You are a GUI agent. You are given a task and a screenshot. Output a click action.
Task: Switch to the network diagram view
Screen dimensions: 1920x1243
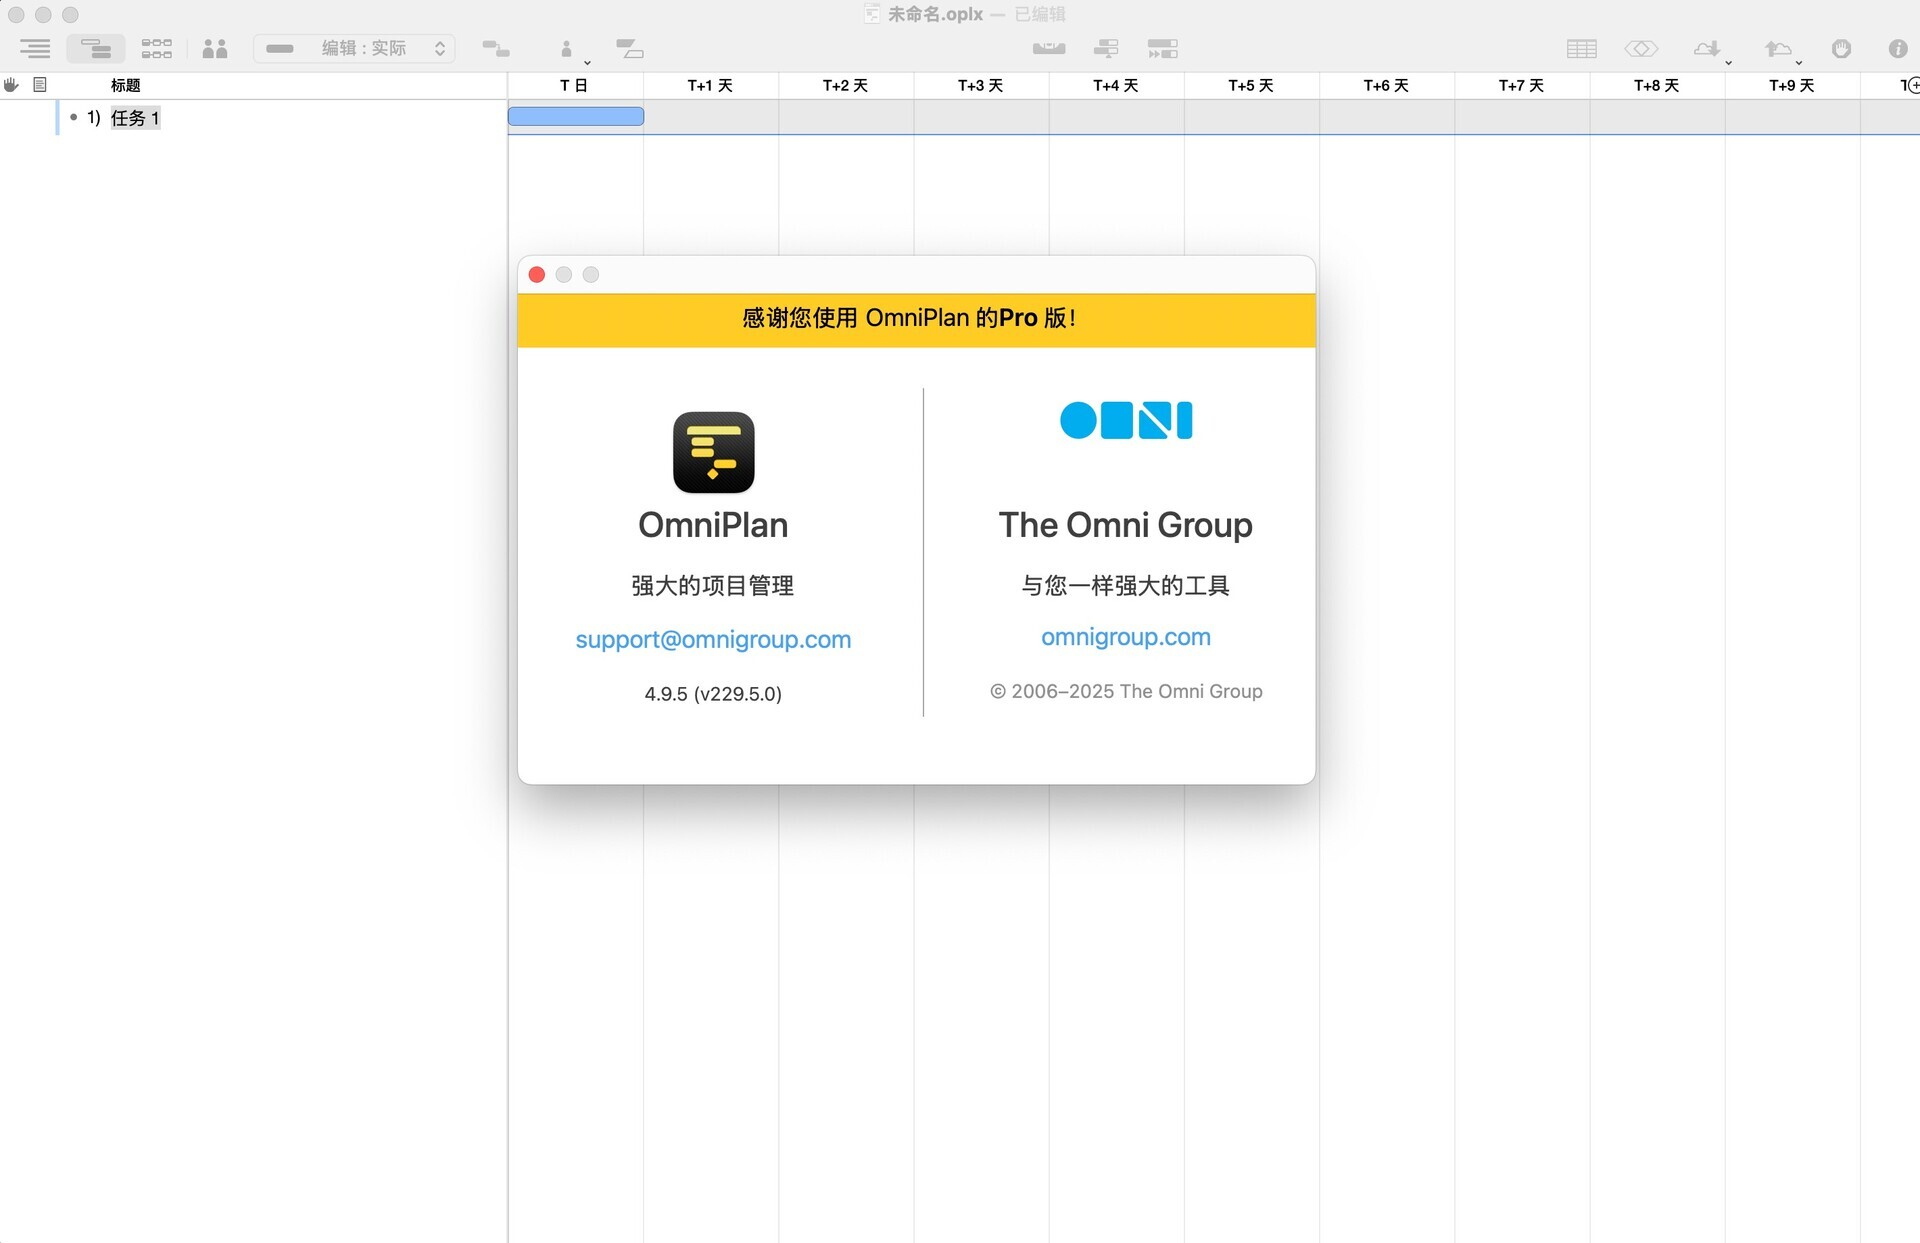(x=157, y=48)
